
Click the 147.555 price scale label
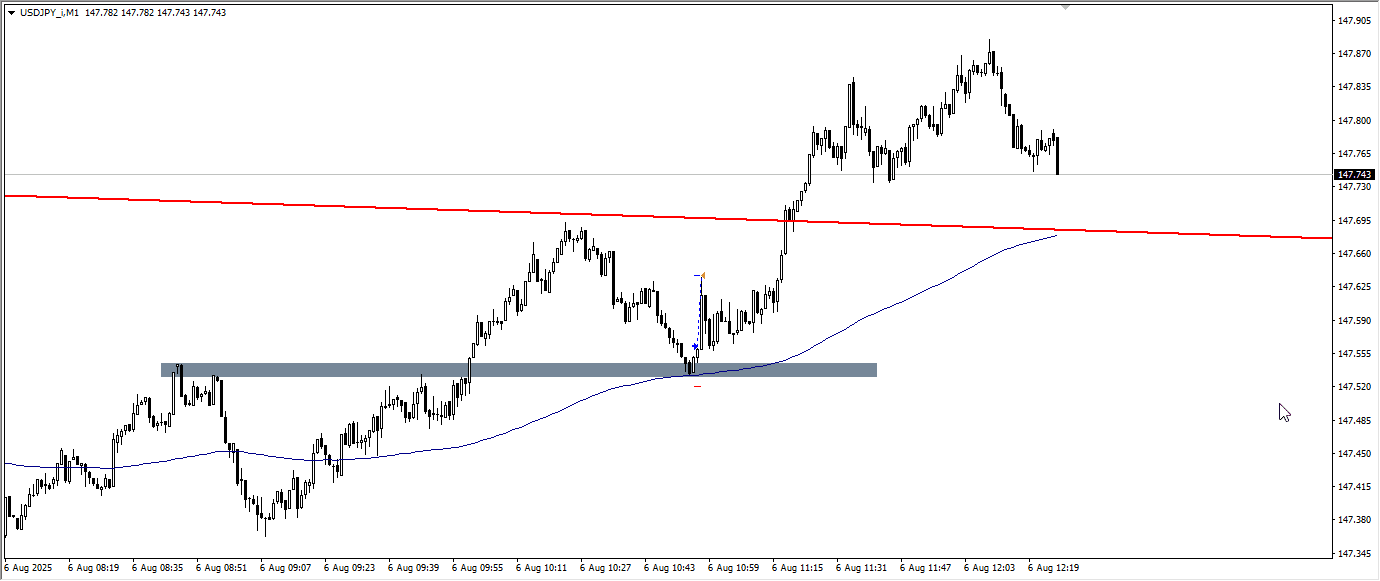1354,354
